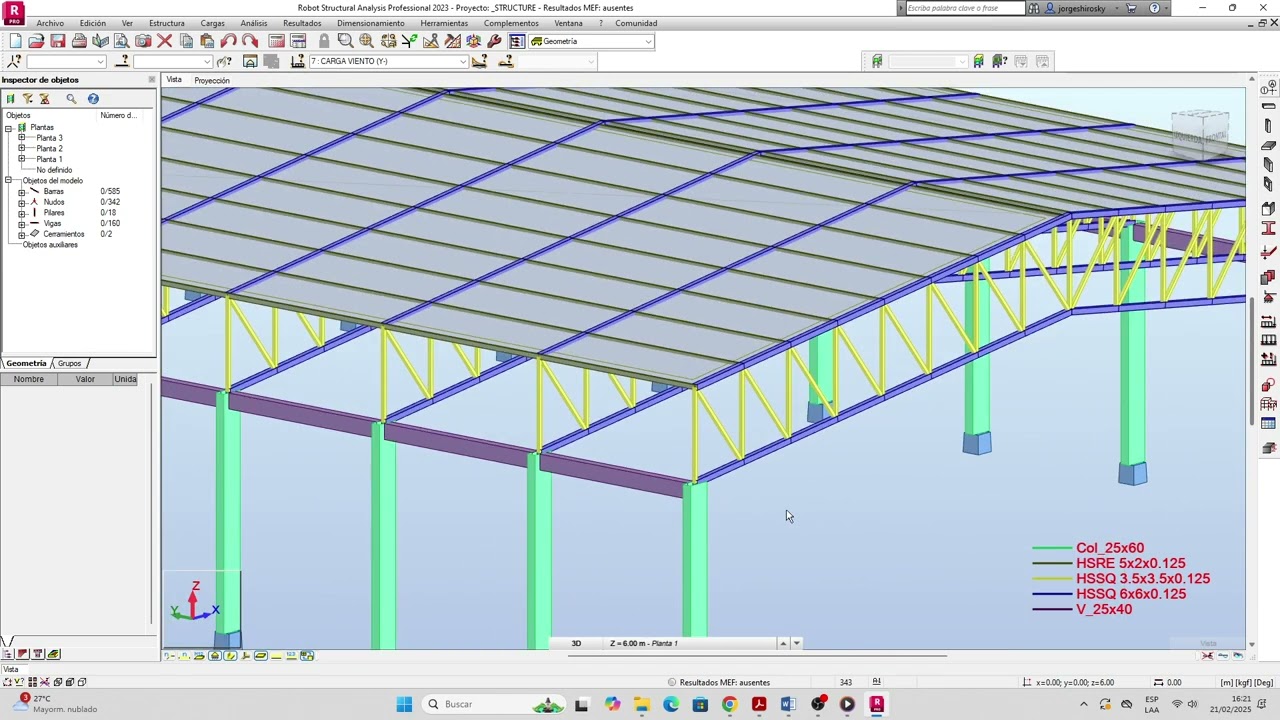Click the 3D view mode button

(576, 643)
